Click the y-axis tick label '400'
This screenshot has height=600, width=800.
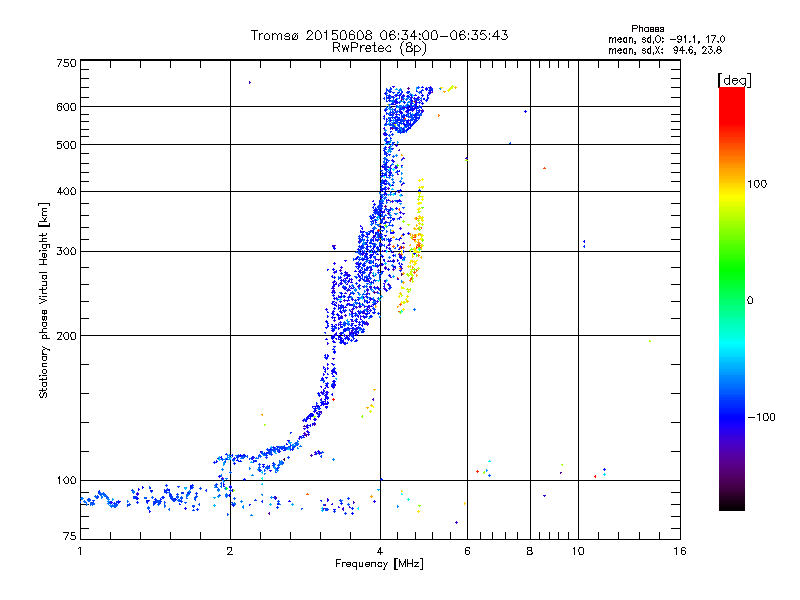(x=66, y=192)
